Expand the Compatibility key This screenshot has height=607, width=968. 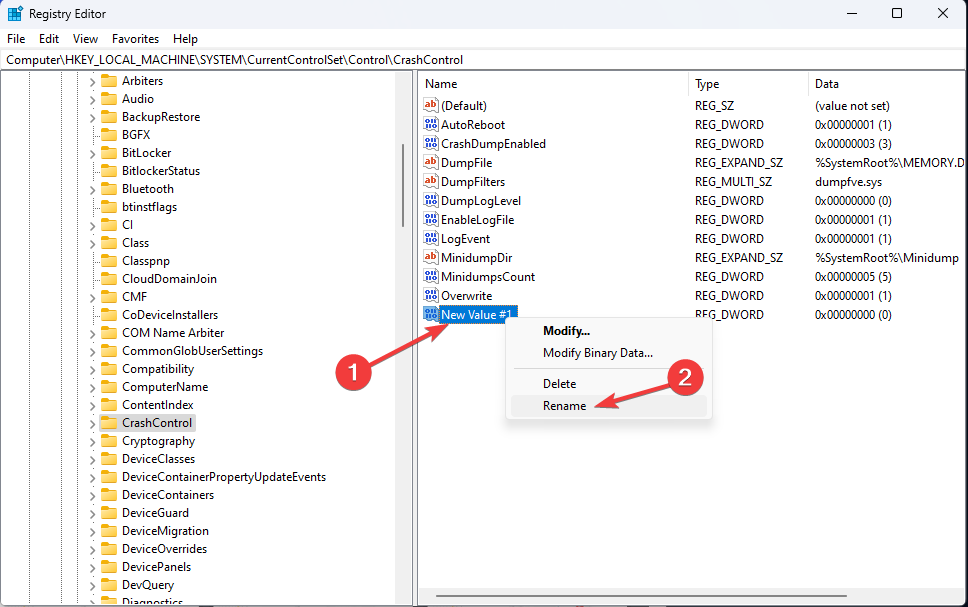(92, 369)
